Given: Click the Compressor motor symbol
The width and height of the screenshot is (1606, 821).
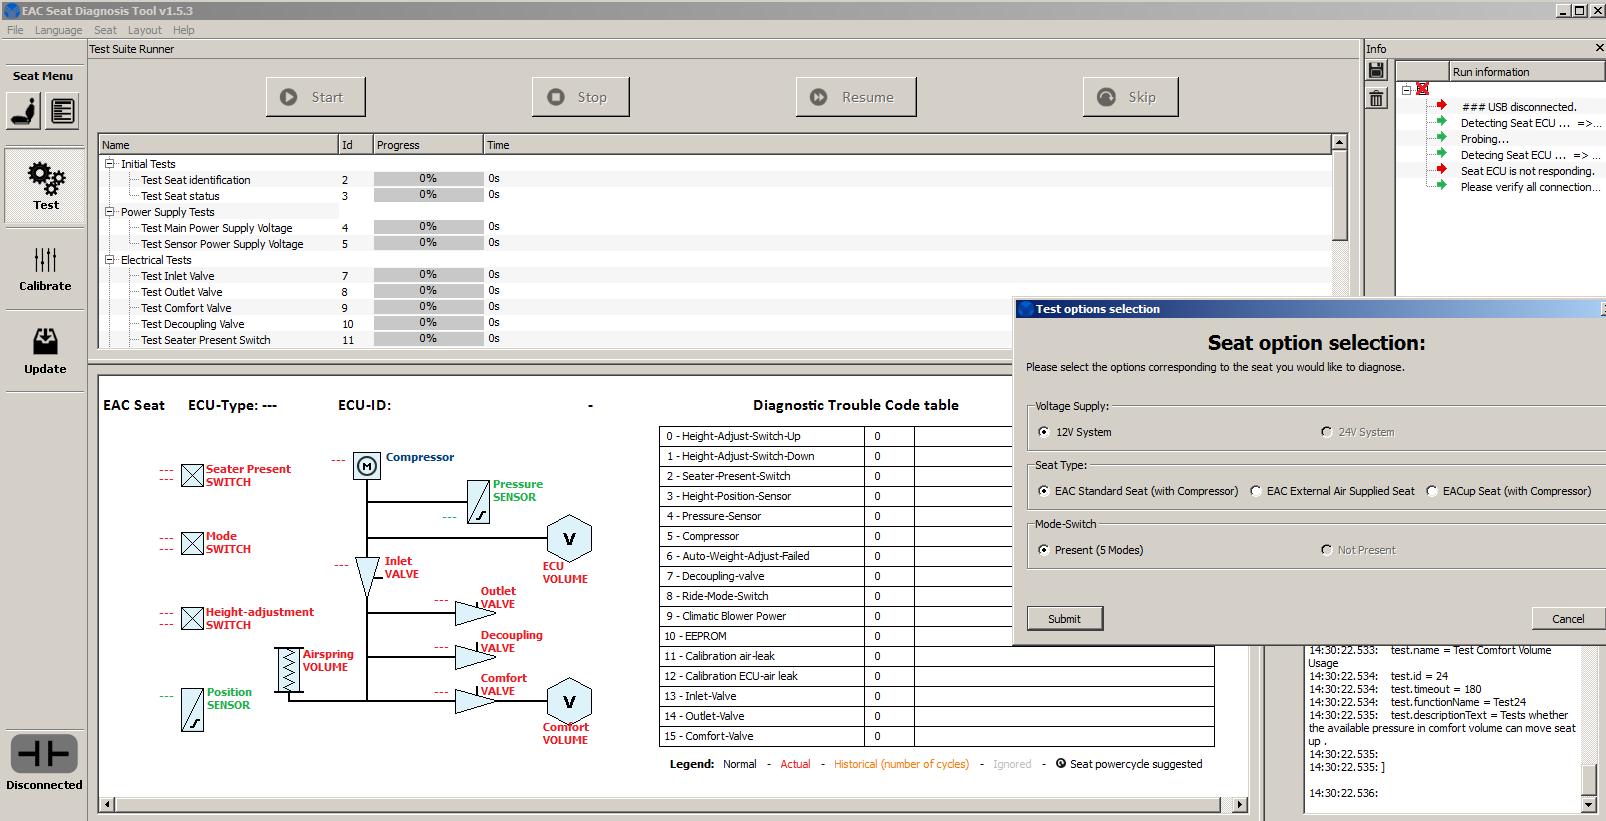Looking at the screenshot, I should (x=367, y=466).
